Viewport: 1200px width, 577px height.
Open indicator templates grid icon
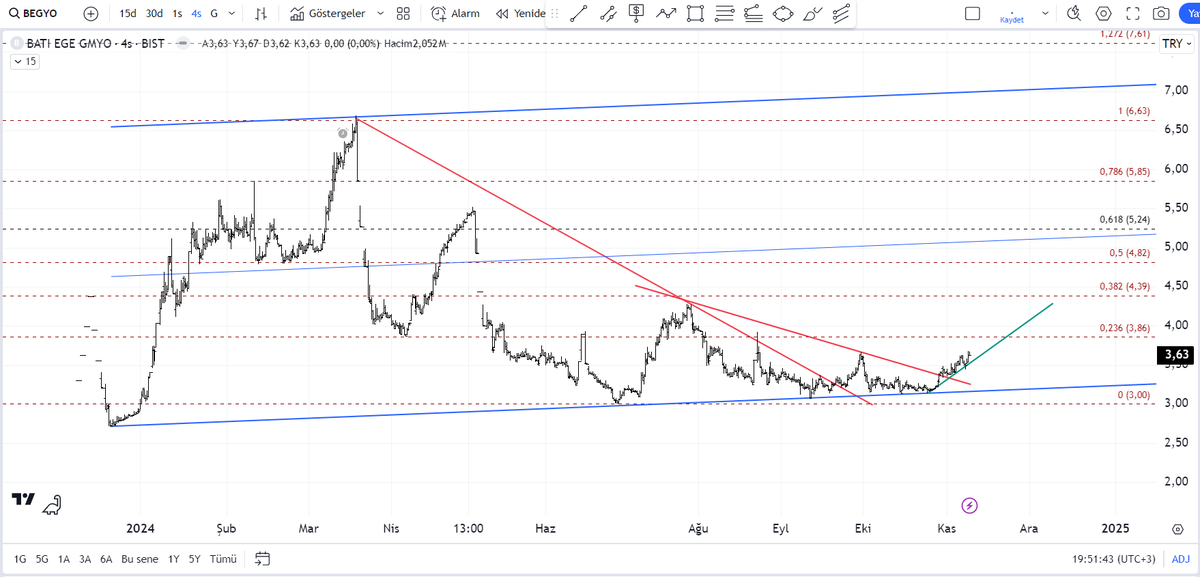403,14
